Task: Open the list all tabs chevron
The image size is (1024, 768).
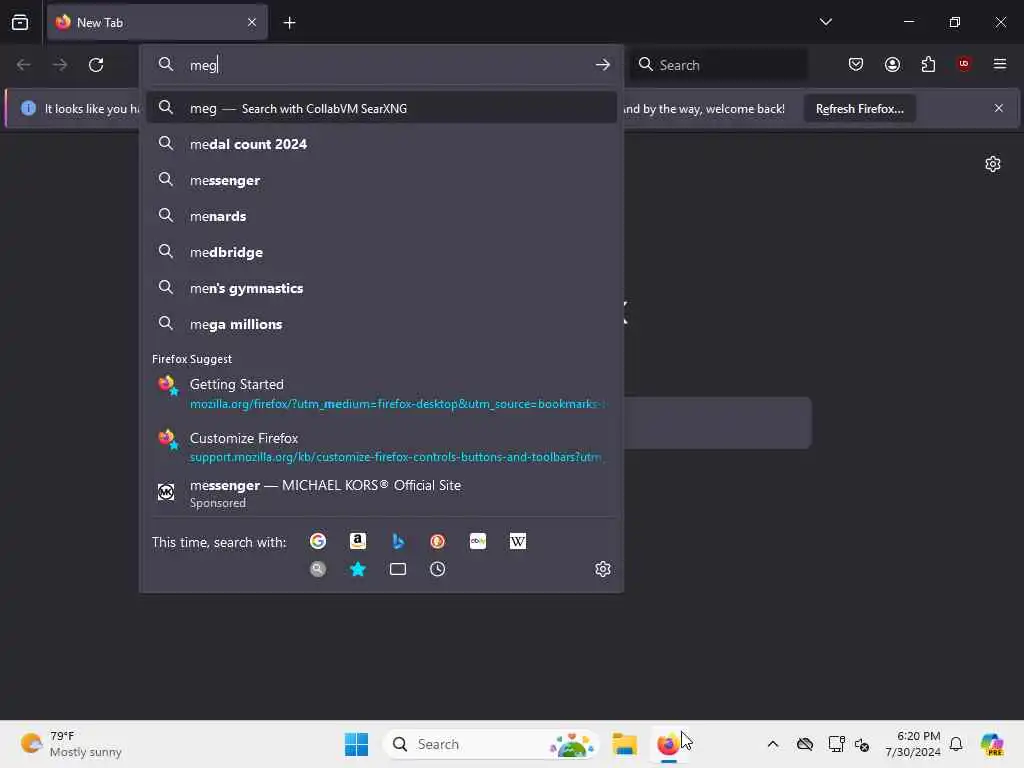Action: pyautogui.click(x=825, y=22)
